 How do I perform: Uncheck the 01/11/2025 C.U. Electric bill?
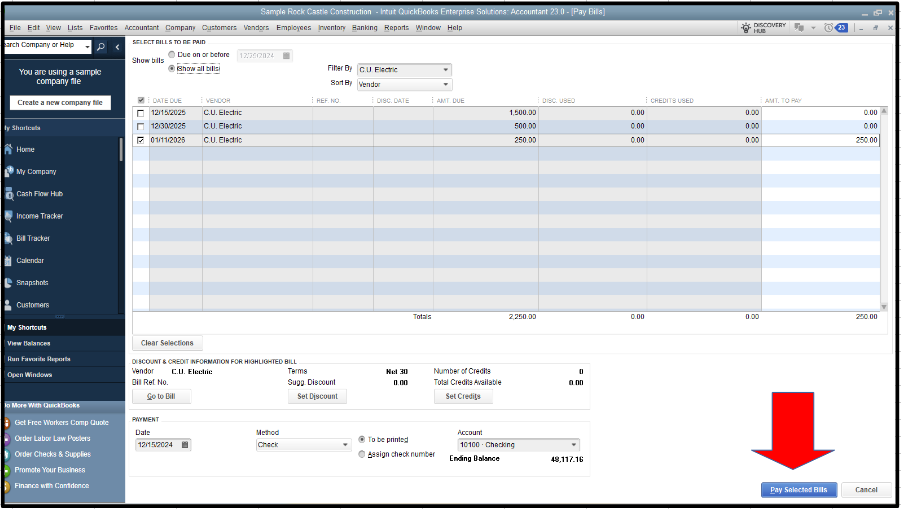[x=141, y=140]
